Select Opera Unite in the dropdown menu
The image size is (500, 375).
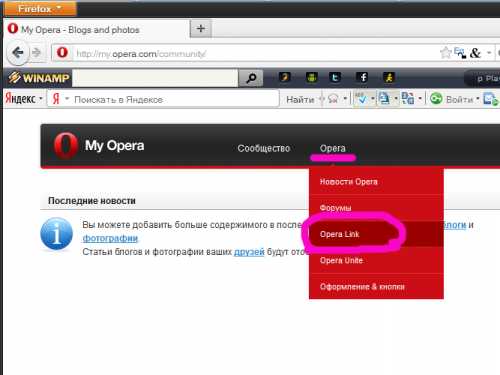(x=376, y=260)
